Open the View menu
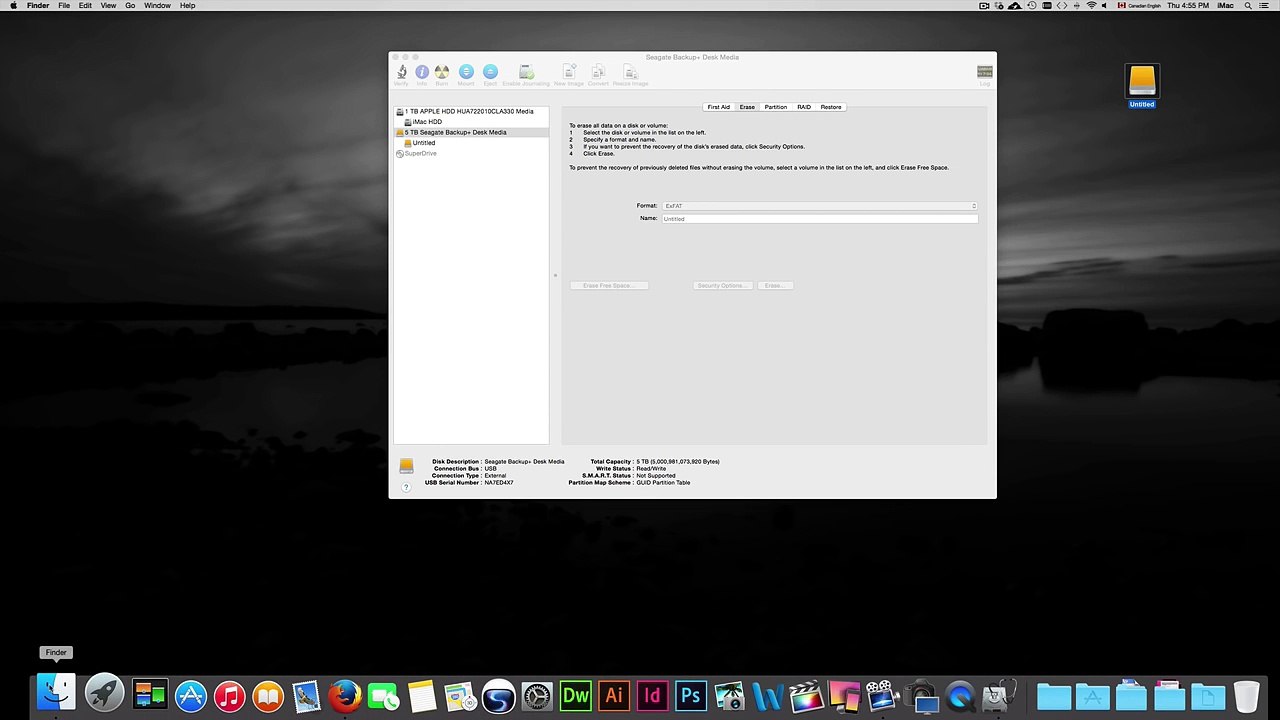The width and height of the screenshot is (1280, 720). tap(108, 6)
